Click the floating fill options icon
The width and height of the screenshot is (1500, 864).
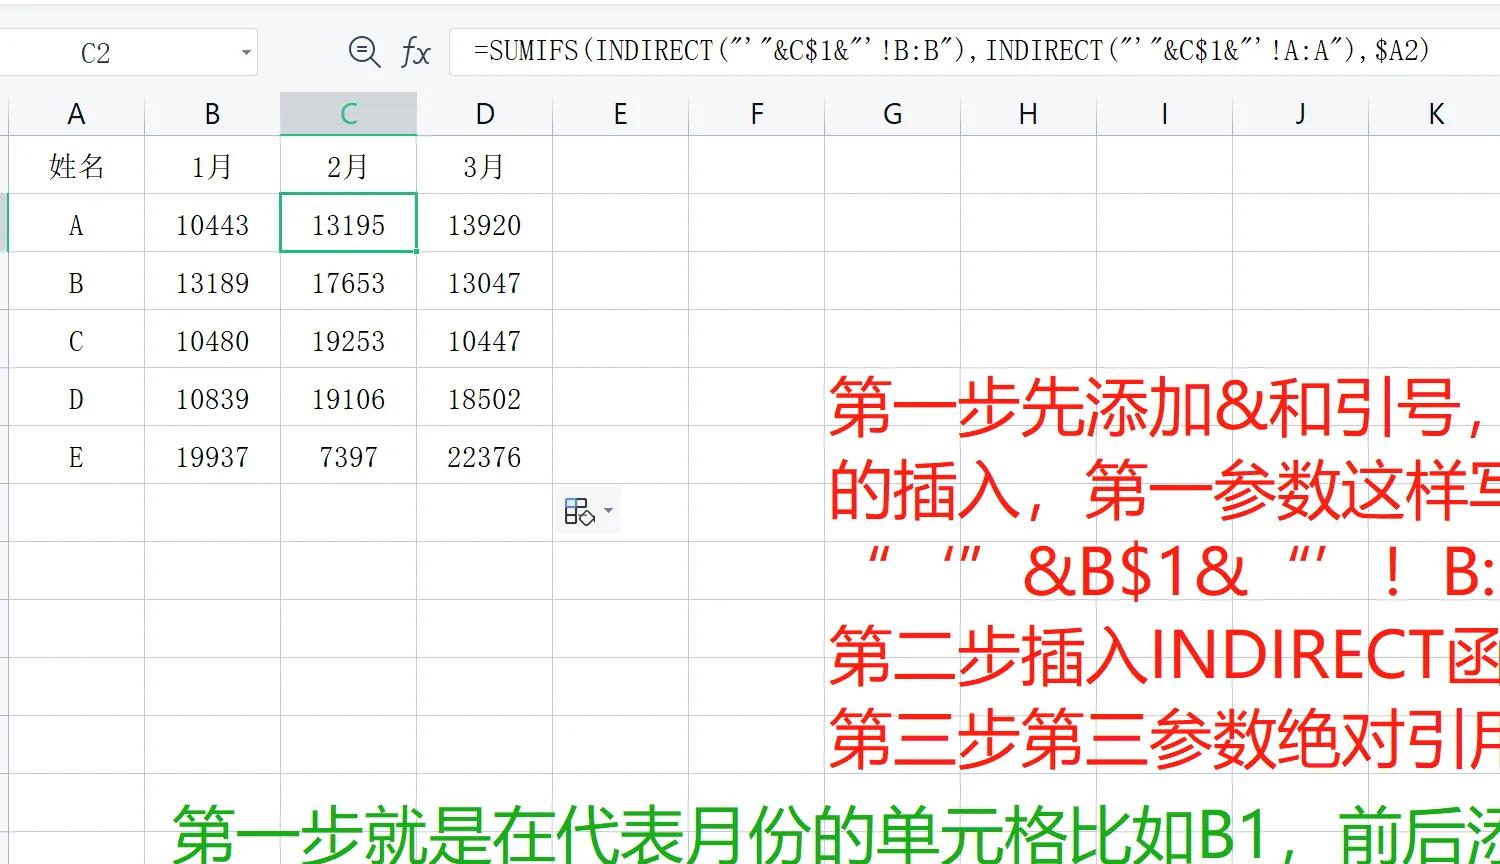pyautogui.click(x=580, y=511)
